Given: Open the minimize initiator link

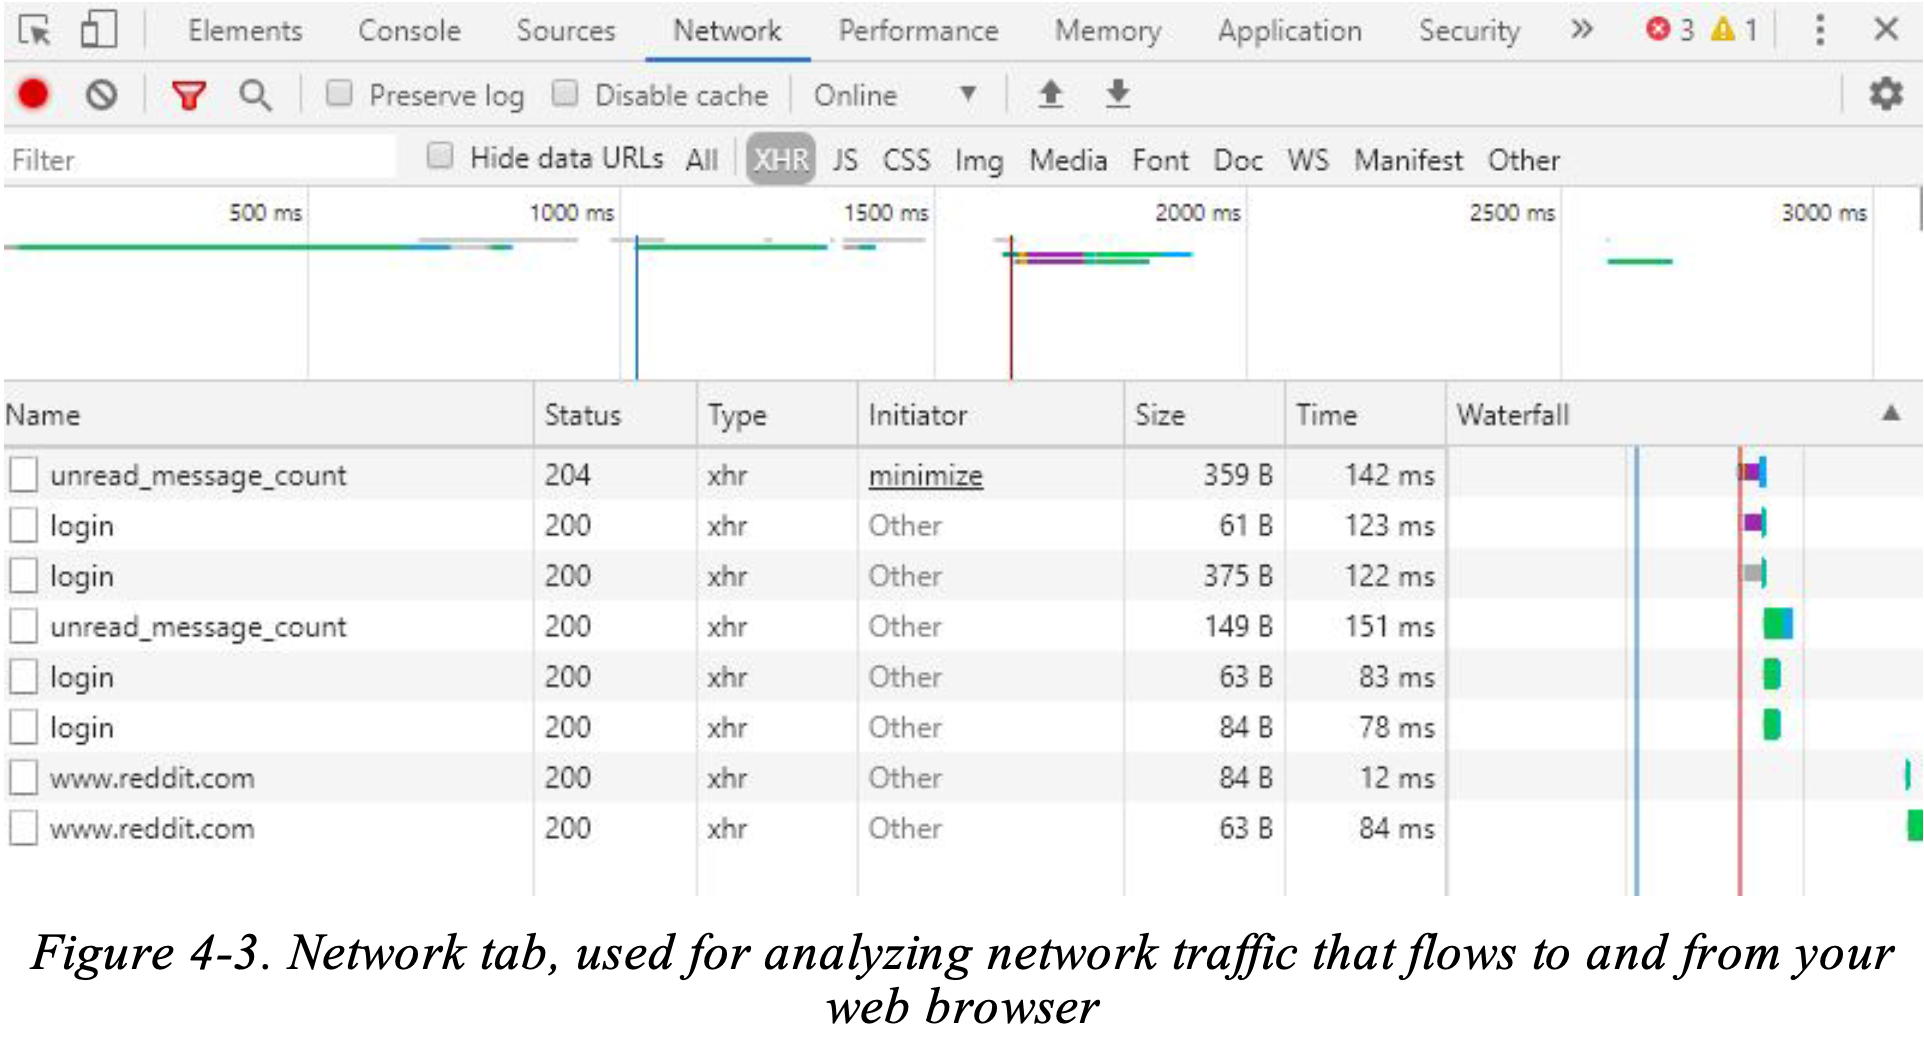Looking at the screenshot, I should [x=925, y=476].
